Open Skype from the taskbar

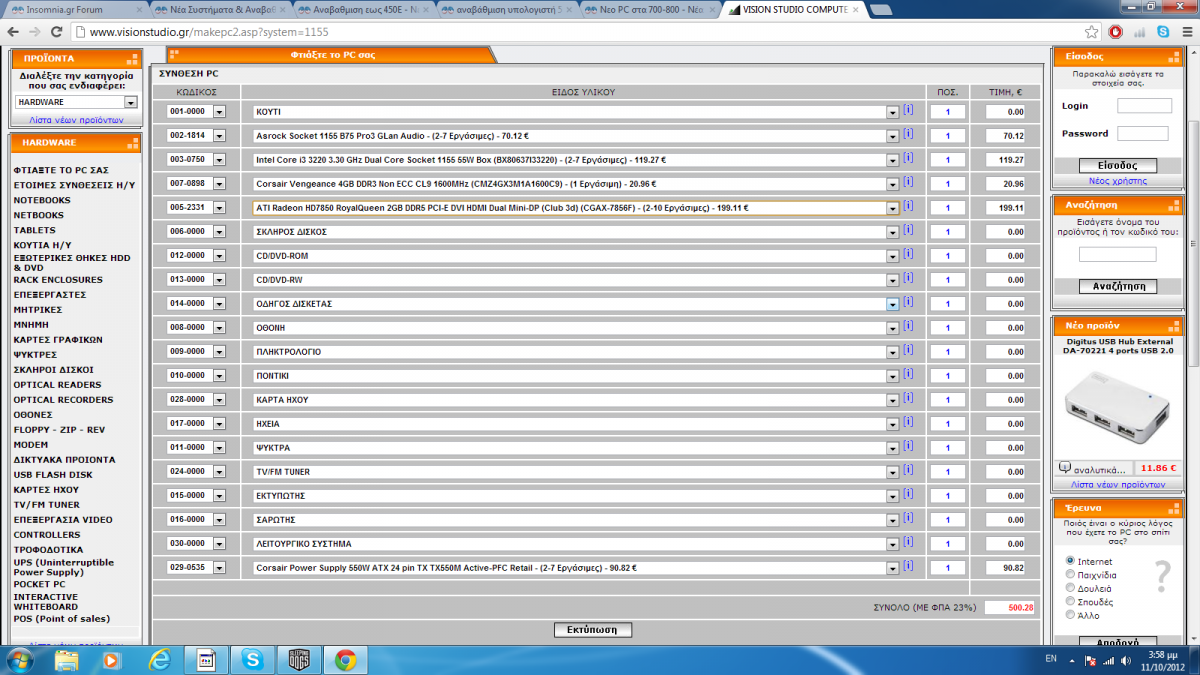point(252,660)
